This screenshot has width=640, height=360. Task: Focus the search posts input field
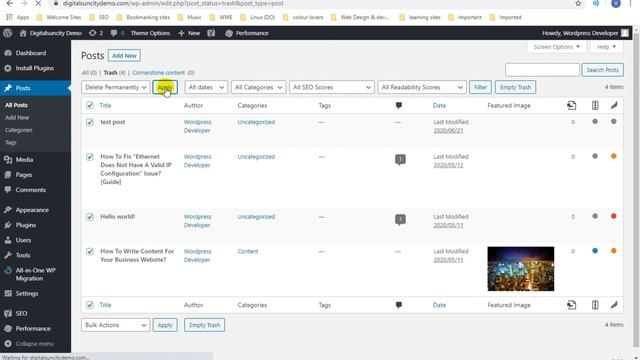[x=542, y=70]
